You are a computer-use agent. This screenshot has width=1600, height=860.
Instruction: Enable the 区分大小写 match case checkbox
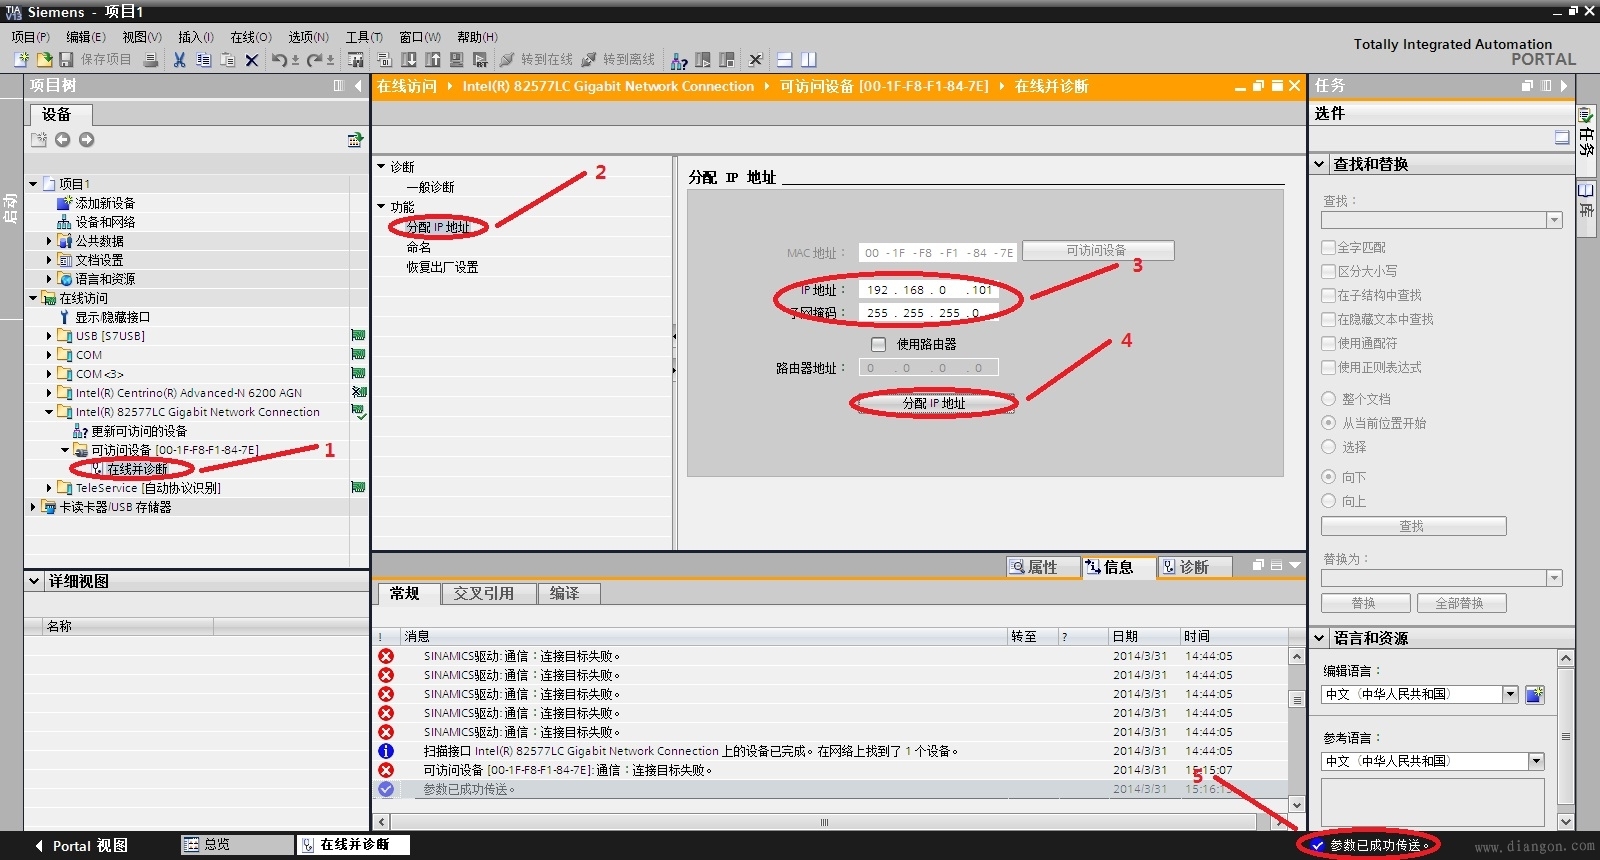[1328, 271]
